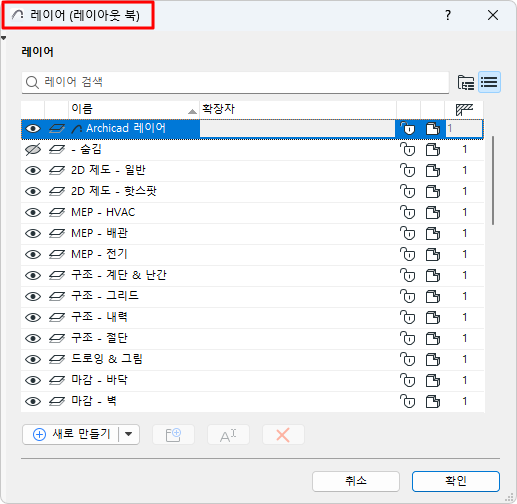The width and height of the screenshot is (517, 504).
Task: Expand the panel disclosure triangle at top-left
Action: tap(3, 38)
